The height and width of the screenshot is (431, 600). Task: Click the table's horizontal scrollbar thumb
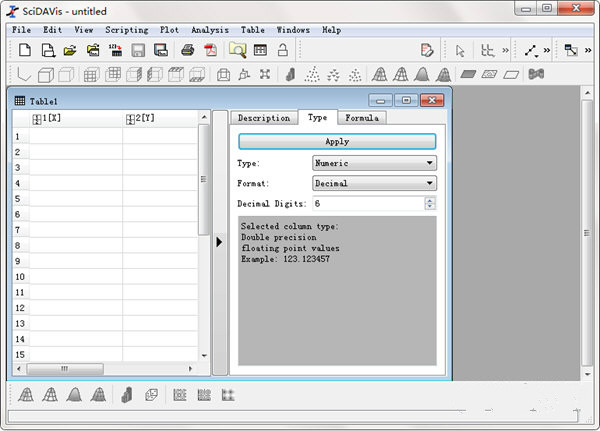click(x=65, y=369)
